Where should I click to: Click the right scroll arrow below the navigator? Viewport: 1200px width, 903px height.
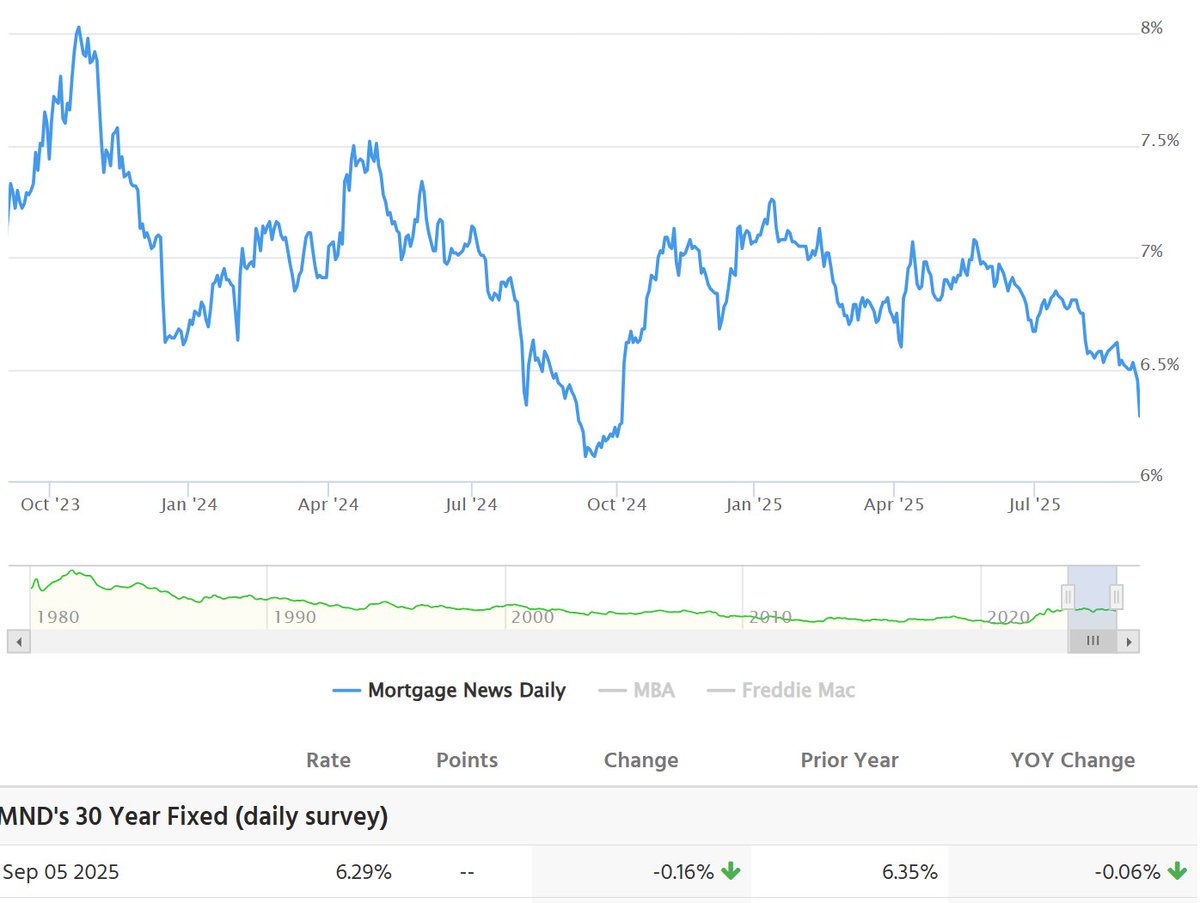(1130, 640)
